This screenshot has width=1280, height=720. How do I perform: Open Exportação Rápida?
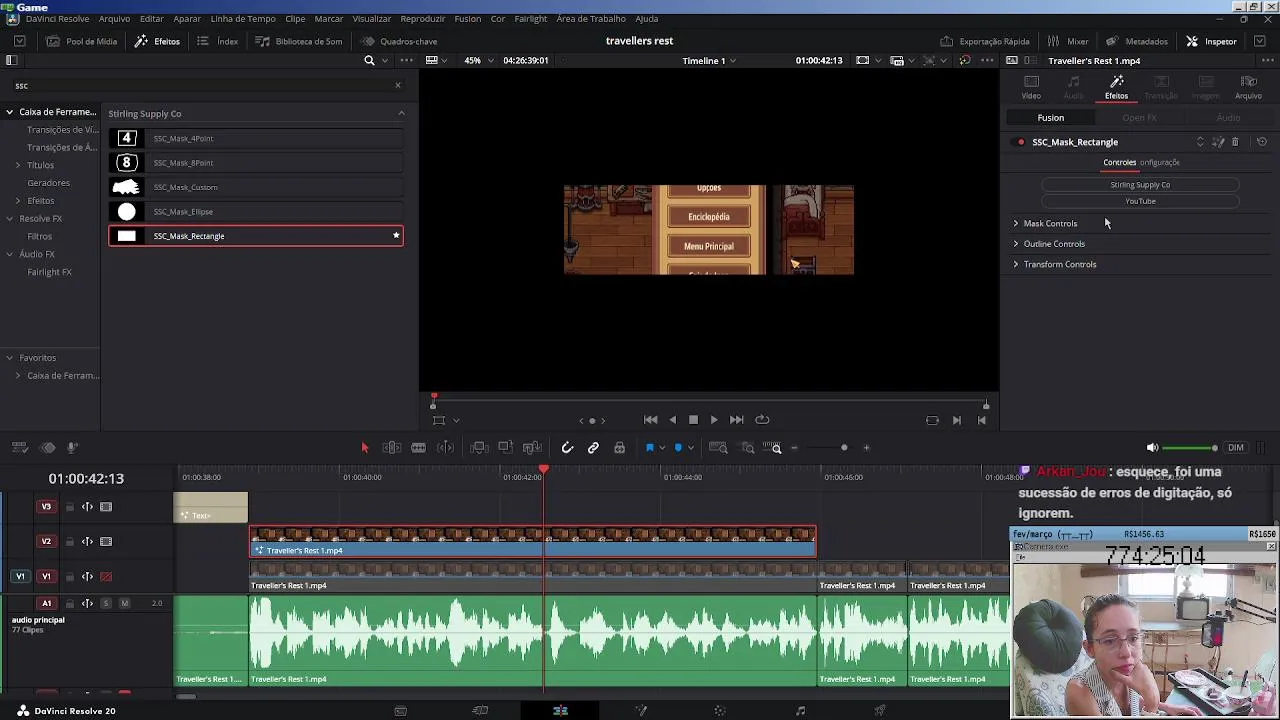(985, 41)
